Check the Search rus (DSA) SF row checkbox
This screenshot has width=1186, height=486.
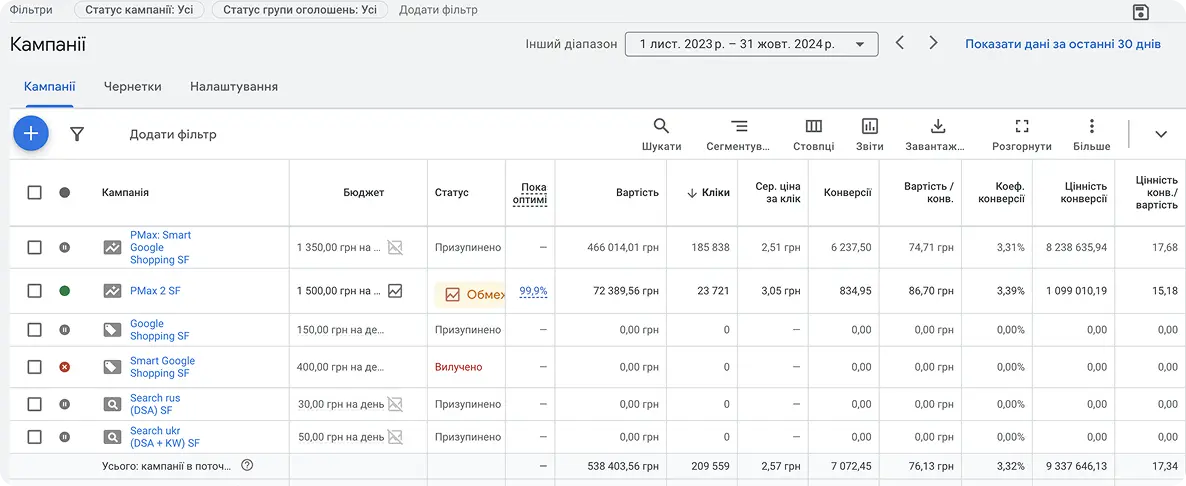[35, 404]
